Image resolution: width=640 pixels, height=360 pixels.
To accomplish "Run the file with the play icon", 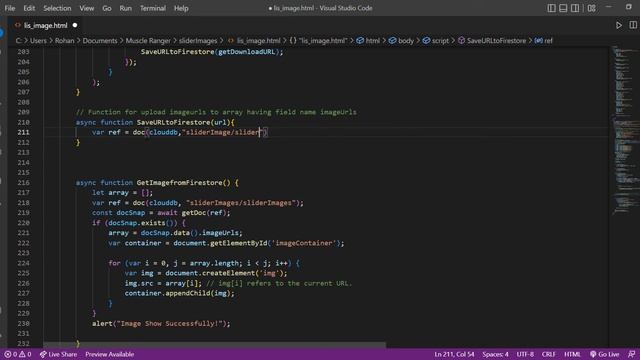I will tap(619, 25).
